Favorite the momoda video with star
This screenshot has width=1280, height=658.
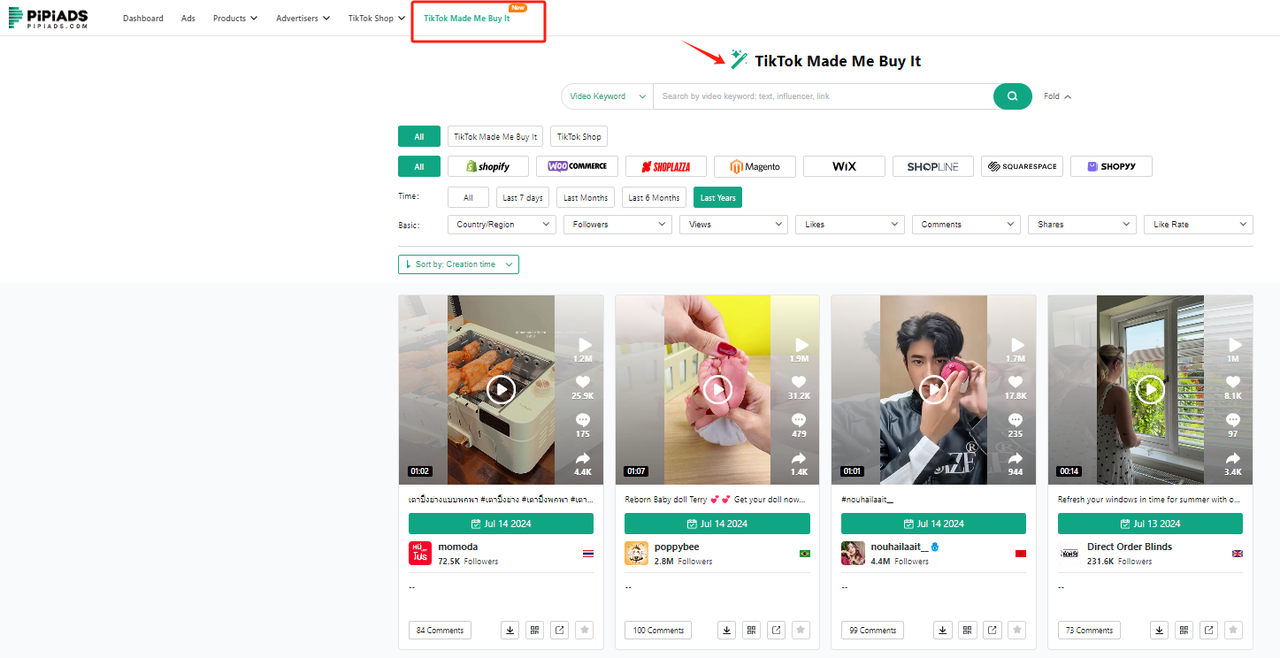(x=585, y=630)
